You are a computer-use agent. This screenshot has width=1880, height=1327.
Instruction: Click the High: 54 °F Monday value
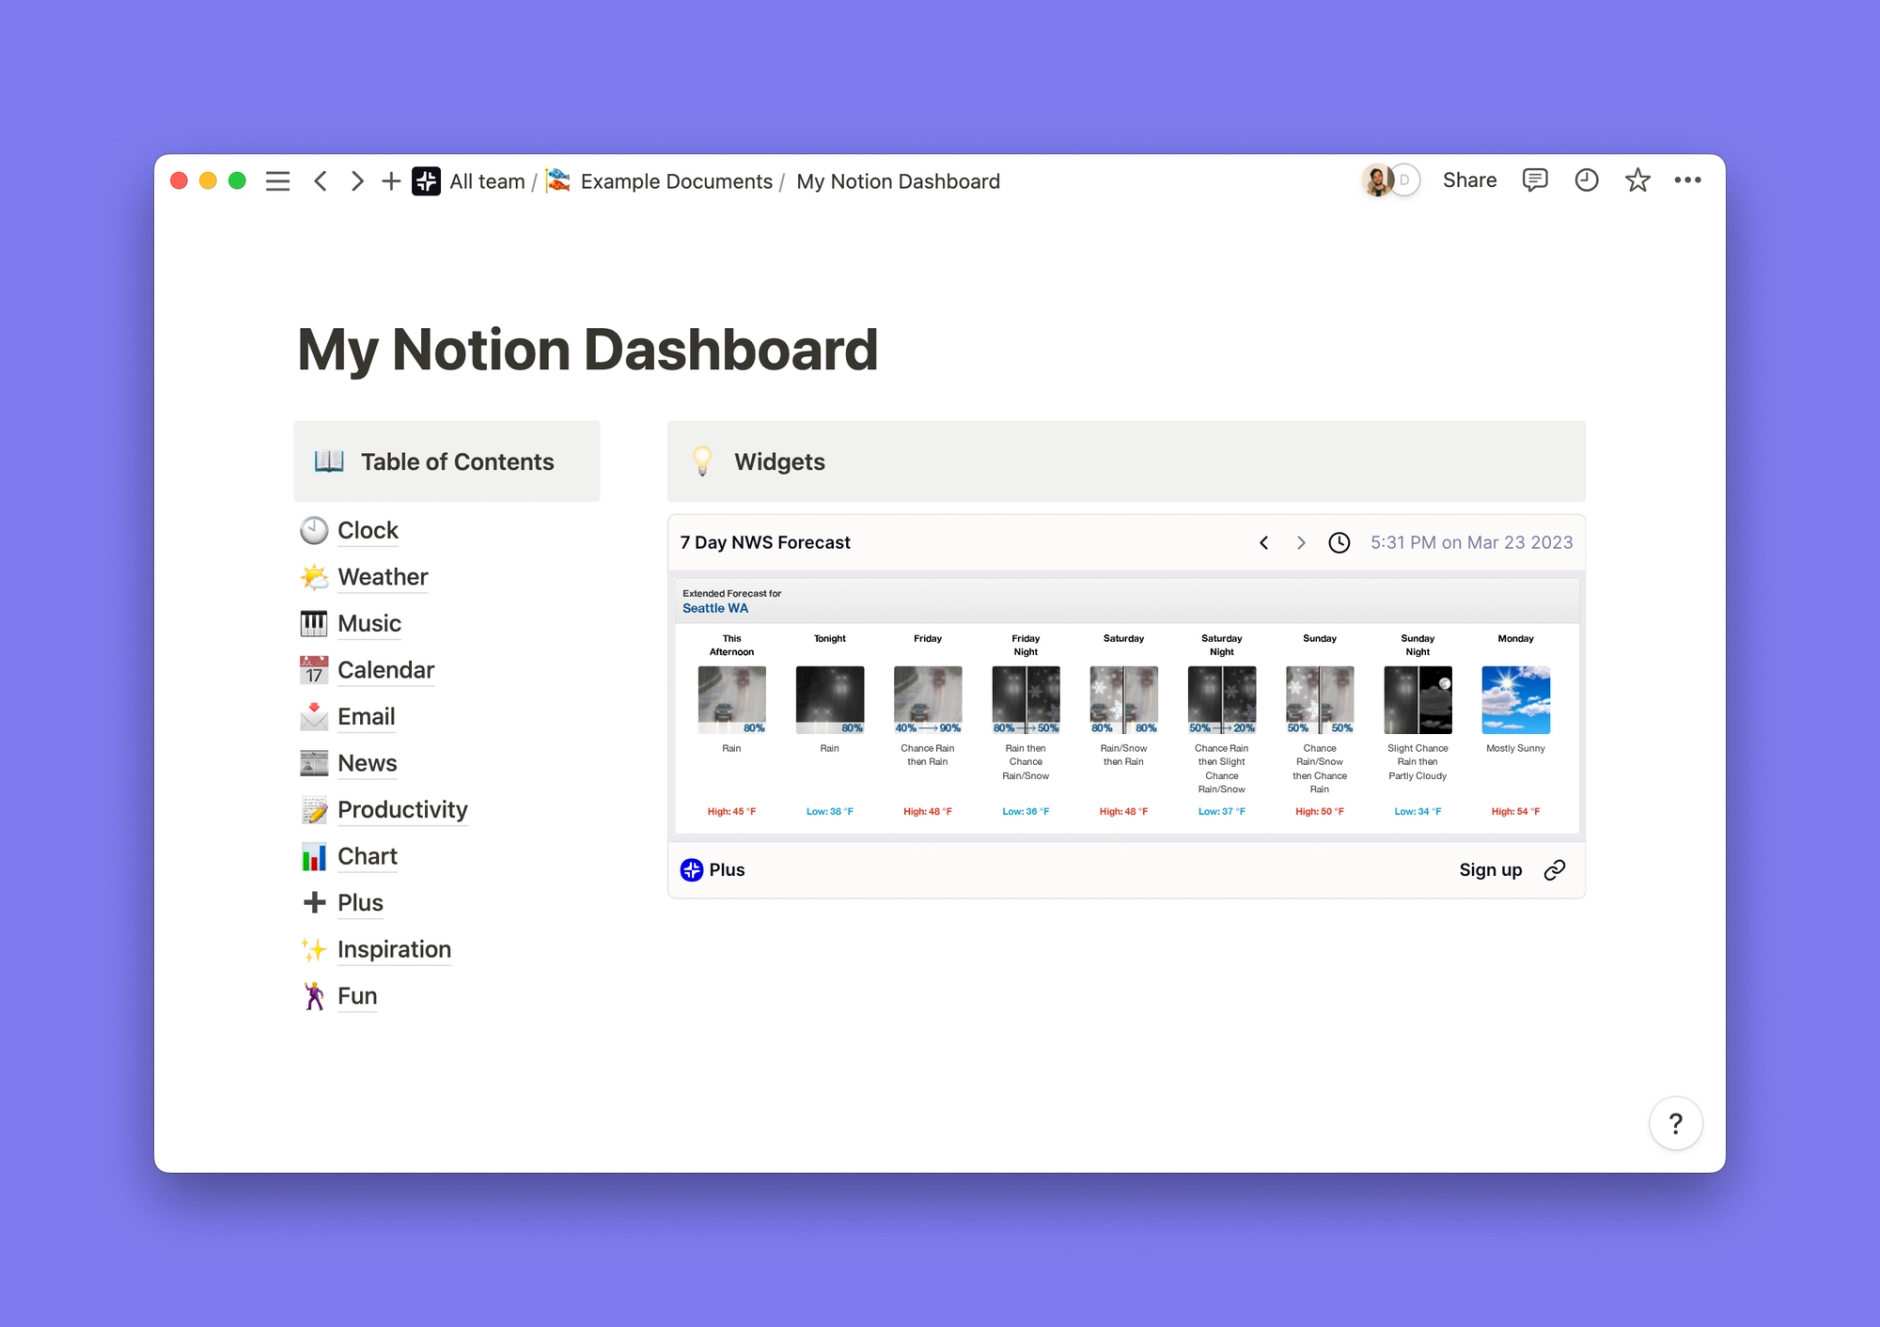(1516, 812)
